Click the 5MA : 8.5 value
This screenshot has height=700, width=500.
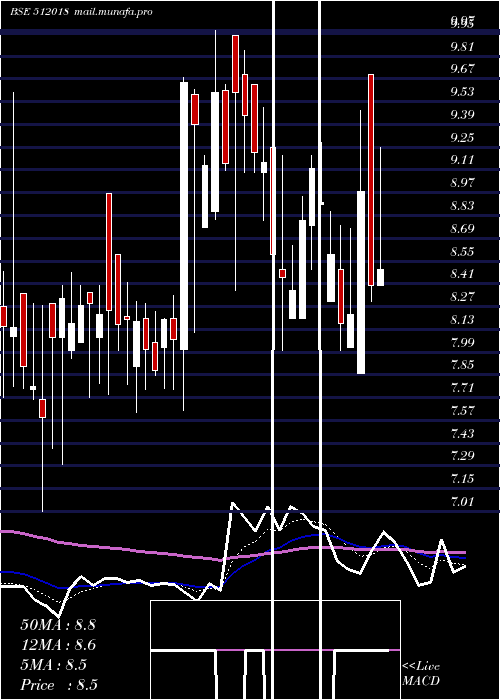pyautogui.click(x=54, y=665)
